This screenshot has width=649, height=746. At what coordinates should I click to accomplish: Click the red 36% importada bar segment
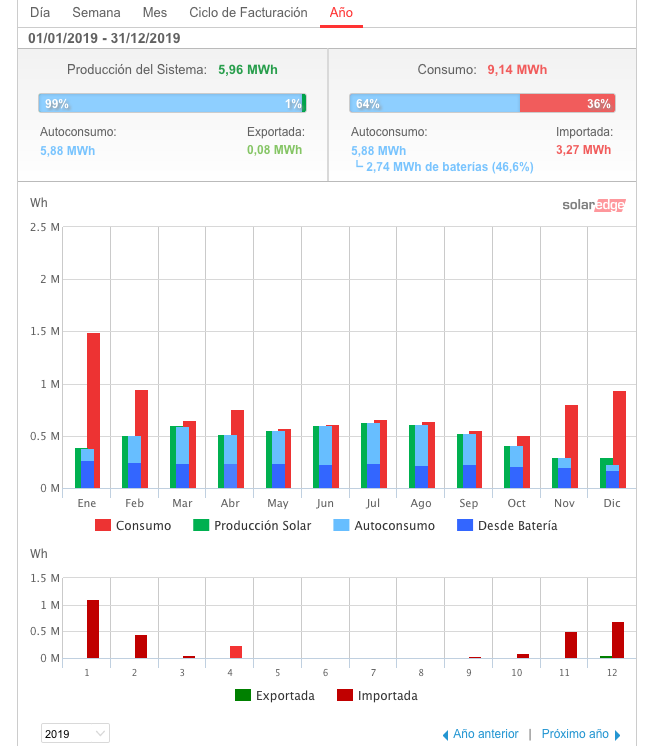(x=567, y=103)
